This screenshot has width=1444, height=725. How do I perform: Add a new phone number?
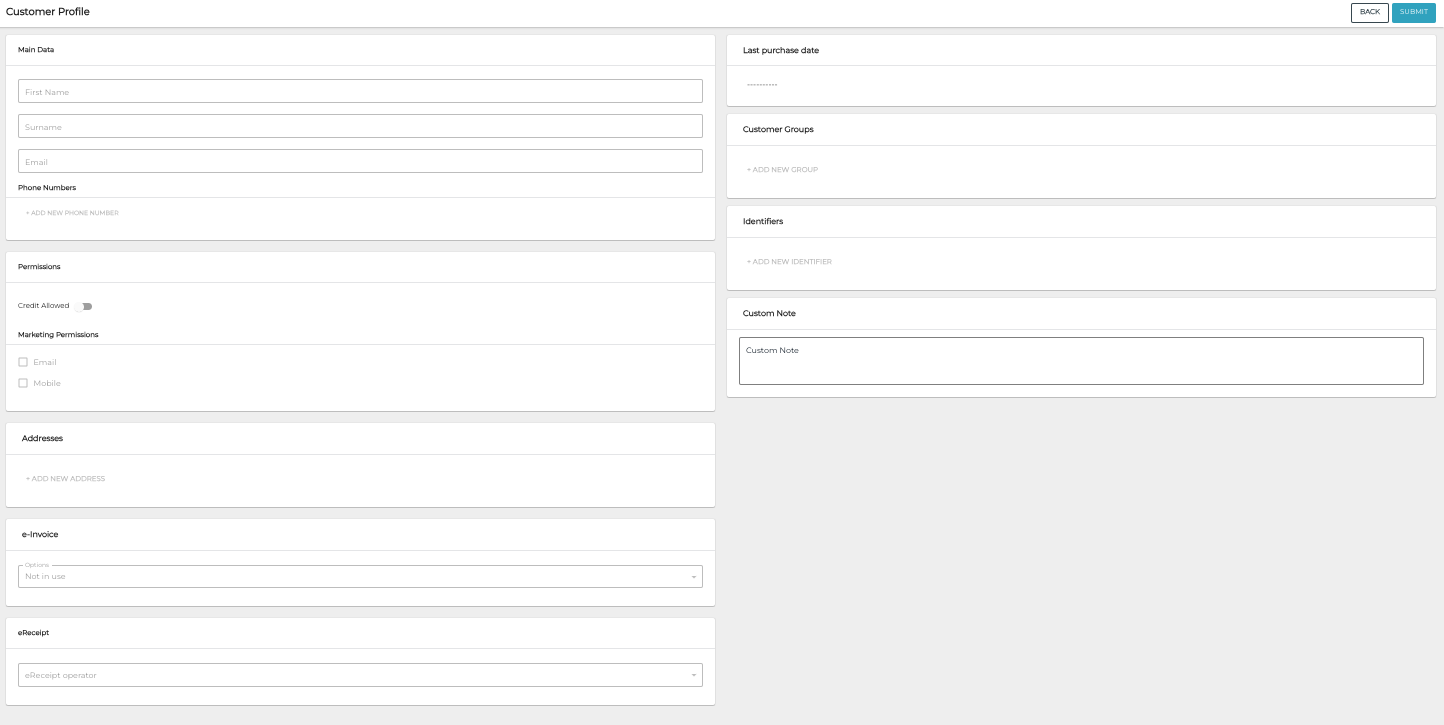point(71,212)
